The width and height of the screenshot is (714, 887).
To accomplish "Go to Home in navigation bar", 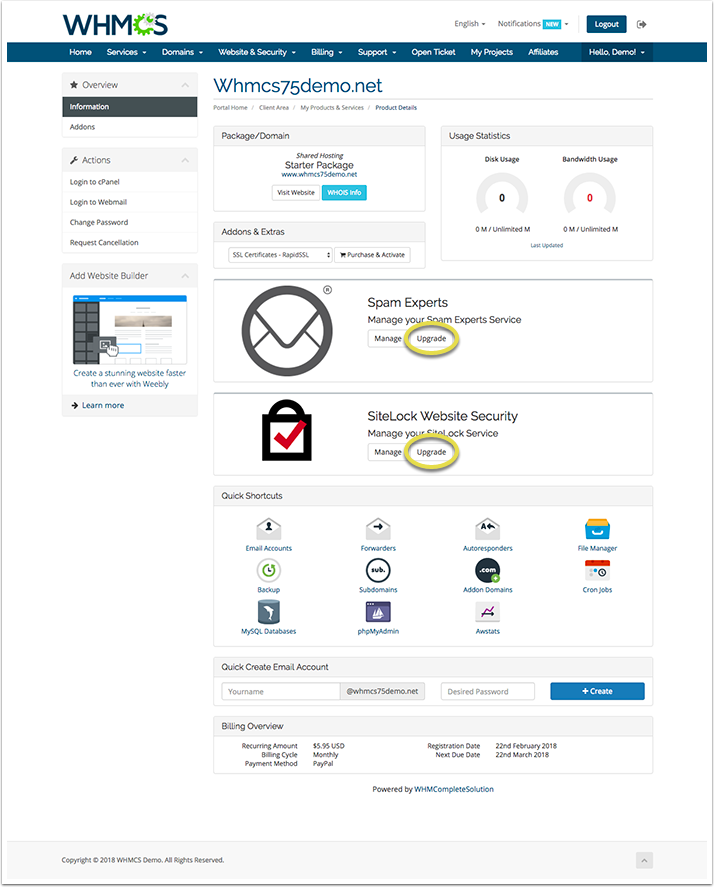I will [x=80, y=52].
